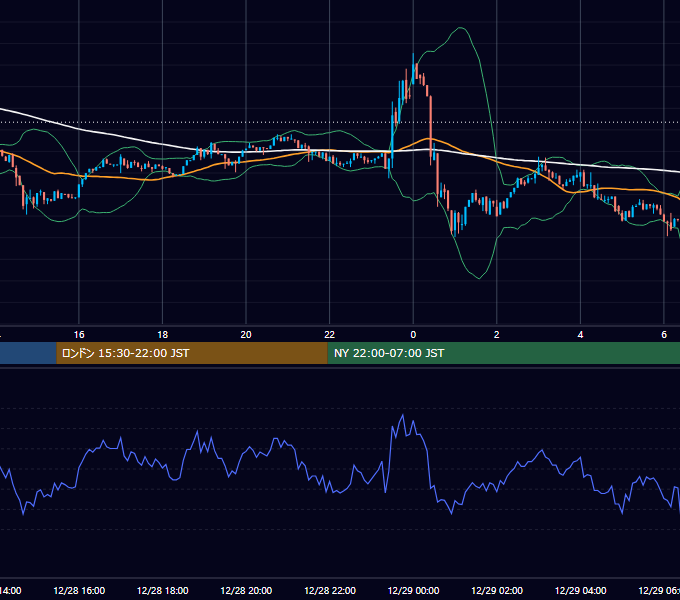Click the 12/28 22:00 date label
The image size is (680, 600).
pyautogui.click(x=330, y=591)
